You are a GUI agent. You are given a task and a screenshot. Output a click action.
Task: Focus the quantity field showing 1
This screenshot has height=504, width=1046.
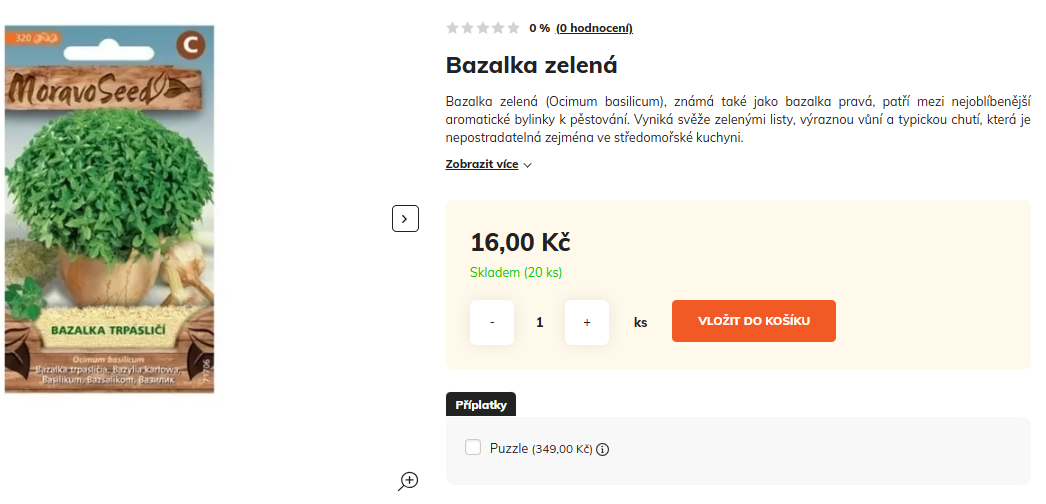[540, 322]
